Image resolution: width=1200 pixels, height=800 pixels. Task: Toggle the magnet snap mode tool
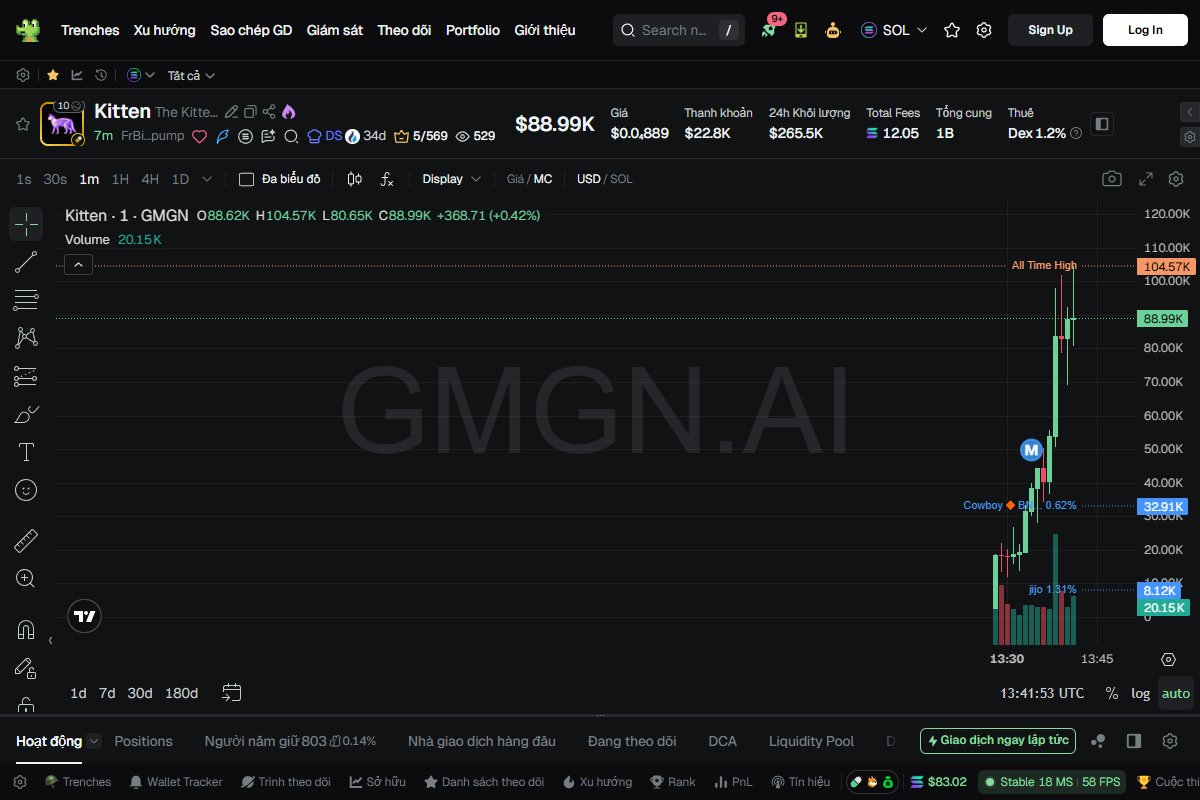(x=26, y=630)
